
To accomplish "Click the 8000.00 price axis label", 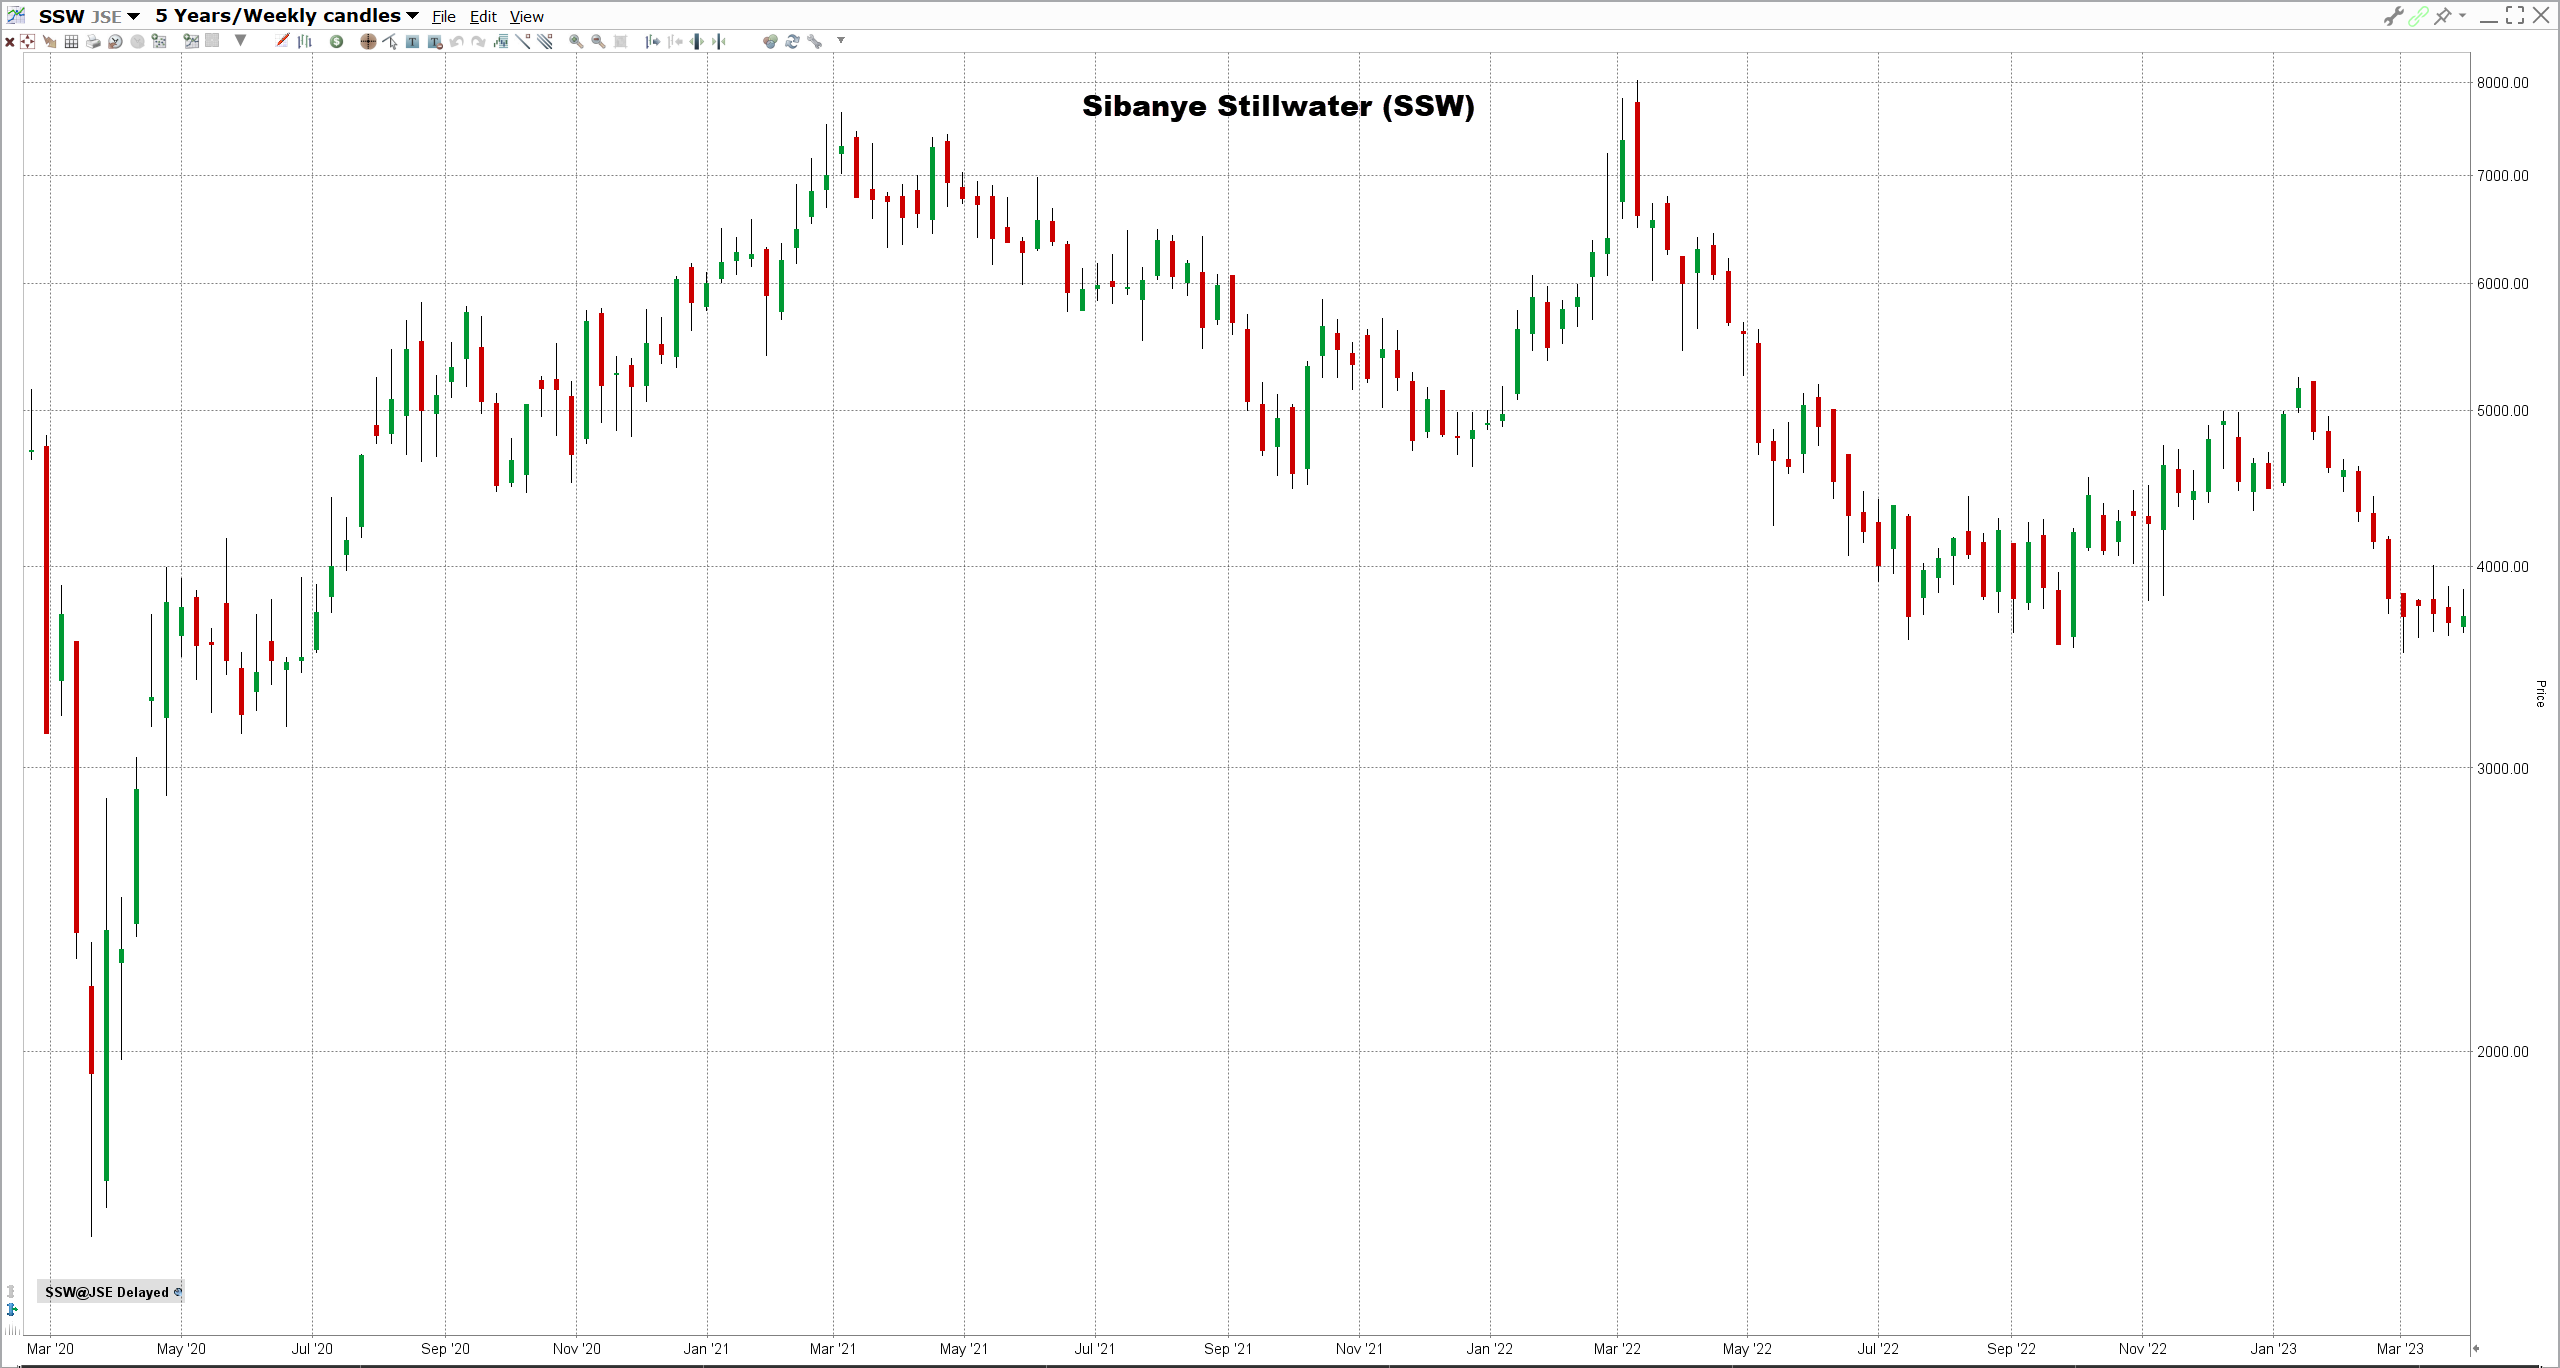I will point(2502,82).
